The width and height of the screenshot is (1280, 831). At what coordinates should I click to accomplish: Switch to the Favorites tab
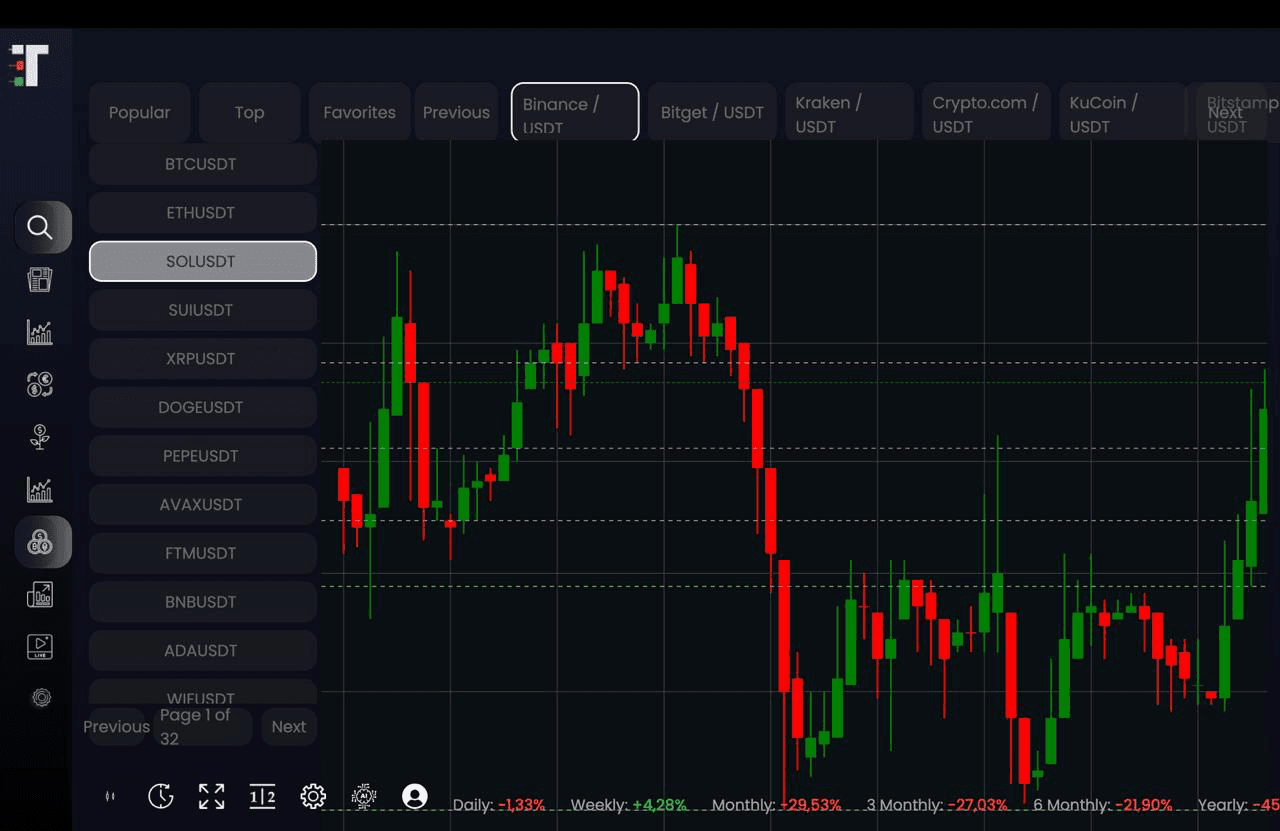coord(359,112)
